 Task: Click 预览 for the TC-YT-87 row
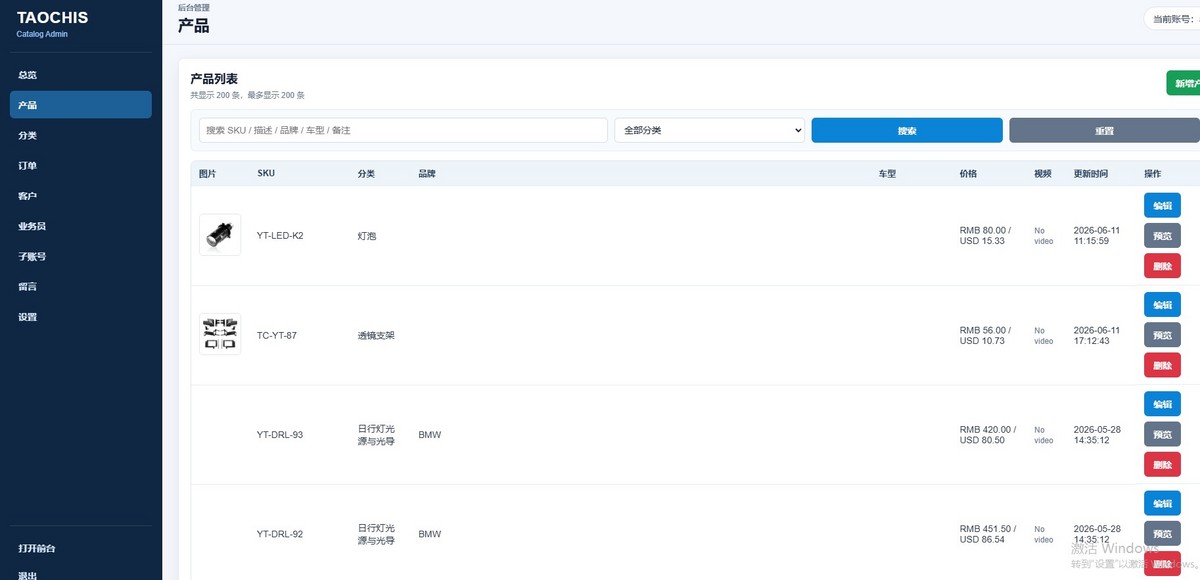1162,335
